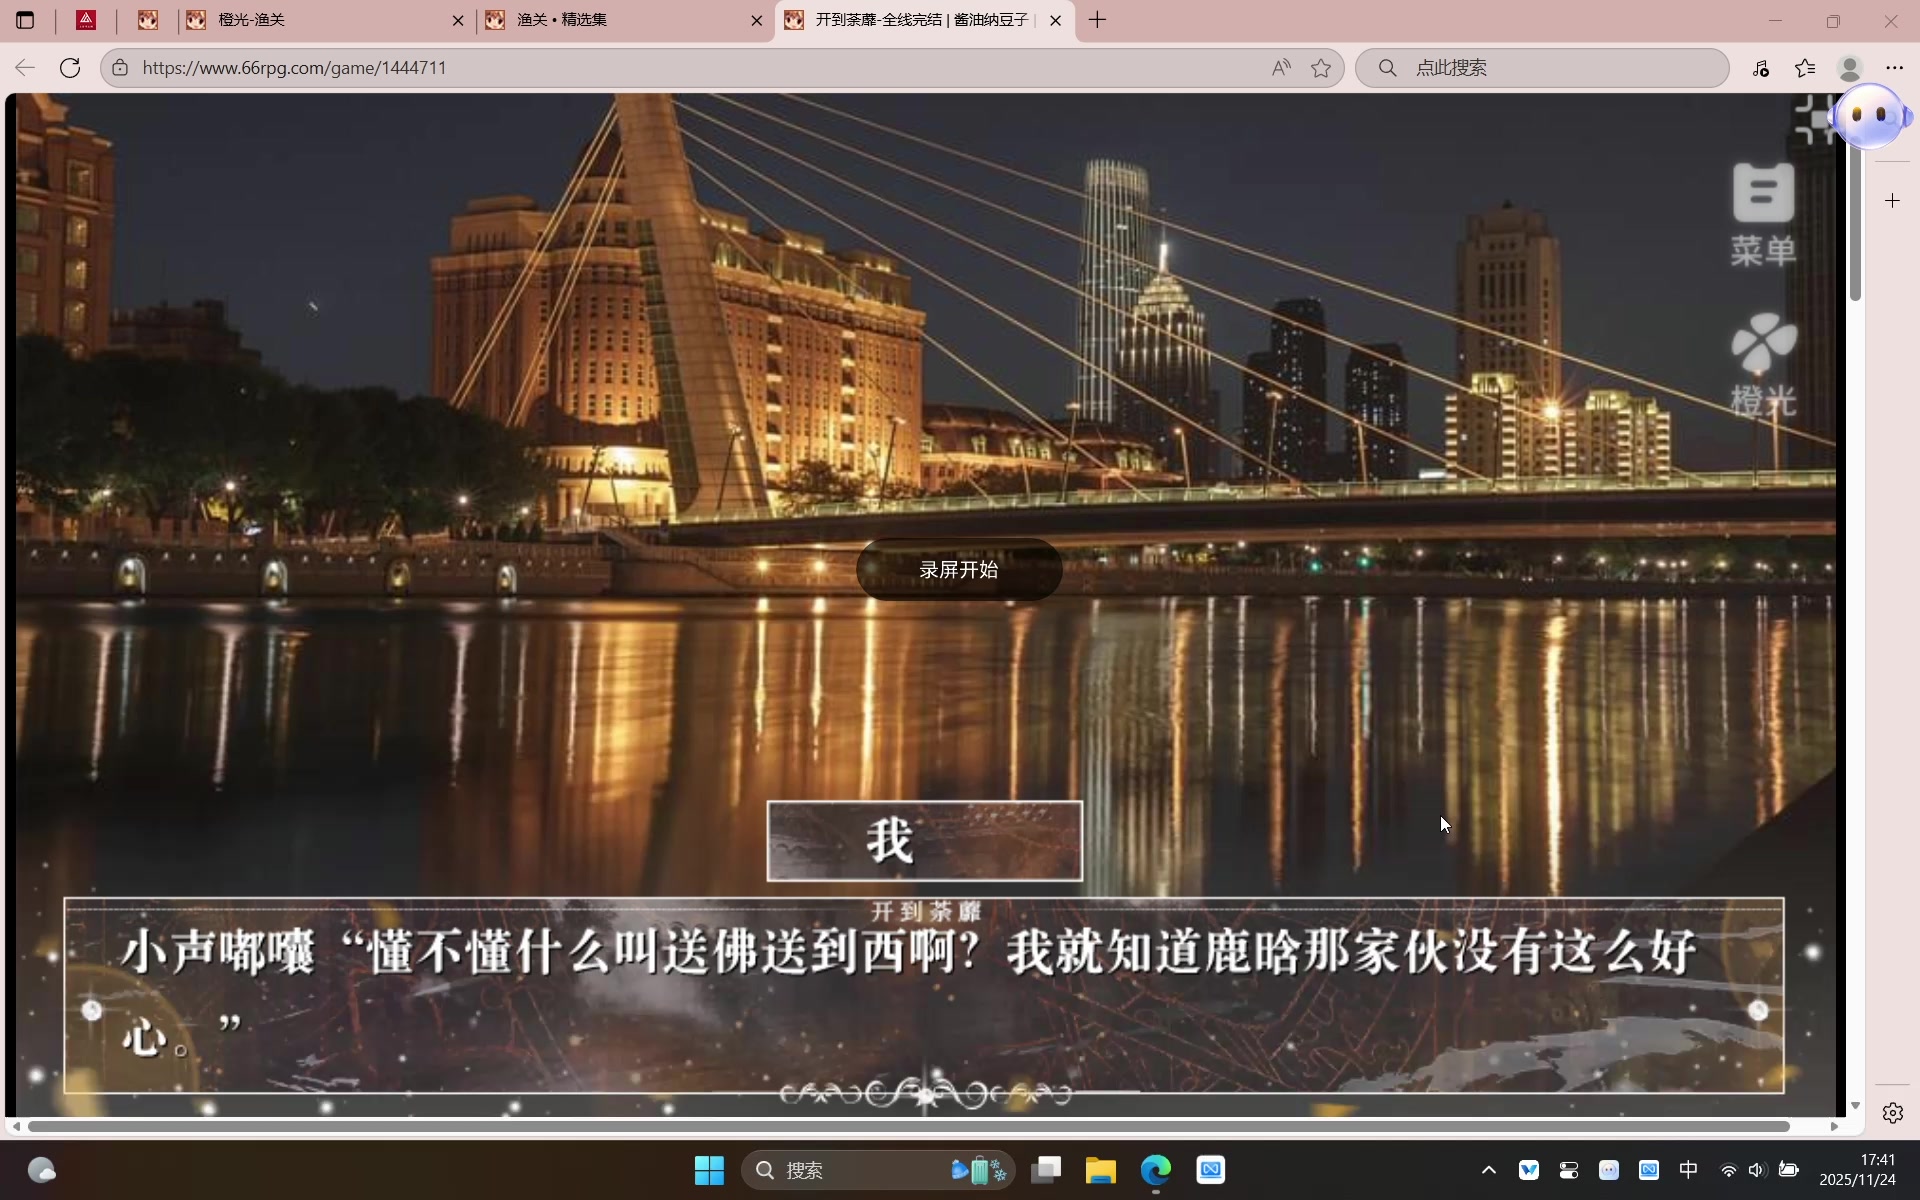Open the read aloud icon in address bar
The width and height of the screenshot is (1920, 1200).
[1281, 68]
